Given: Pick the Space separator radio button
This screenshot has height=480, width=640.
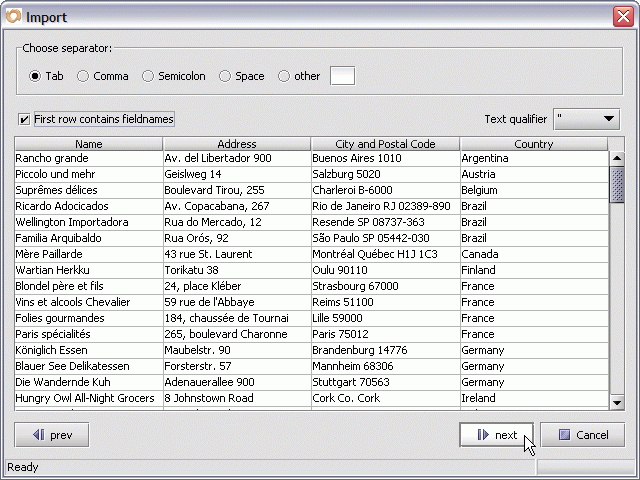Looking at the screenshot, I should [225, 76].
